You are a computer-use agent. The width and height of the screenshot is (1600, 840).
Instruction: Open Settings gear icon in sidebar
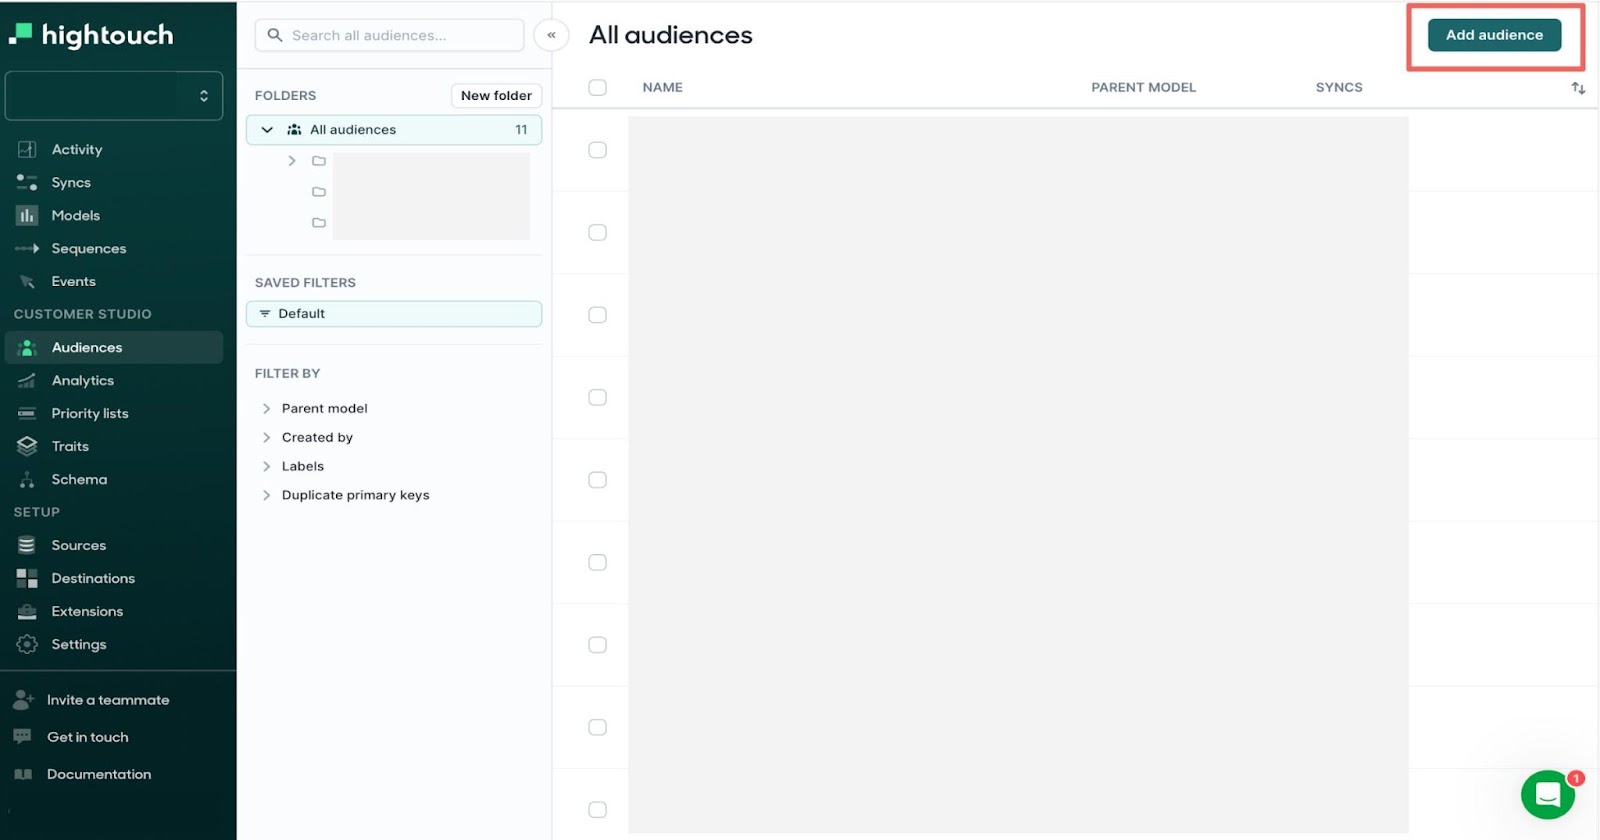tap(27, 645)
